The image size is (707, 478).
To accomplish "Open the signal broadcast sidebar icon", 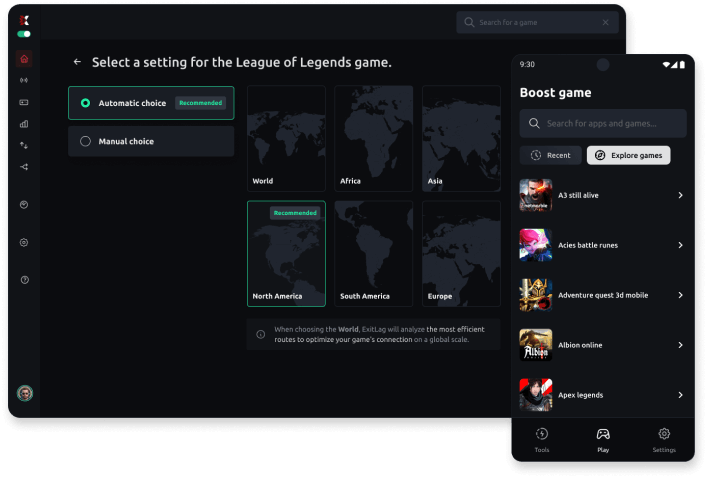I will coord(24,80).
